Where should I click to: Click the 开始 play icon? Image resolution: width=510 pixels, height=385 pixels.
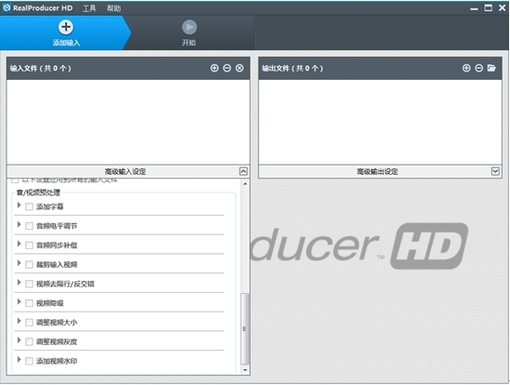point(189,27)
